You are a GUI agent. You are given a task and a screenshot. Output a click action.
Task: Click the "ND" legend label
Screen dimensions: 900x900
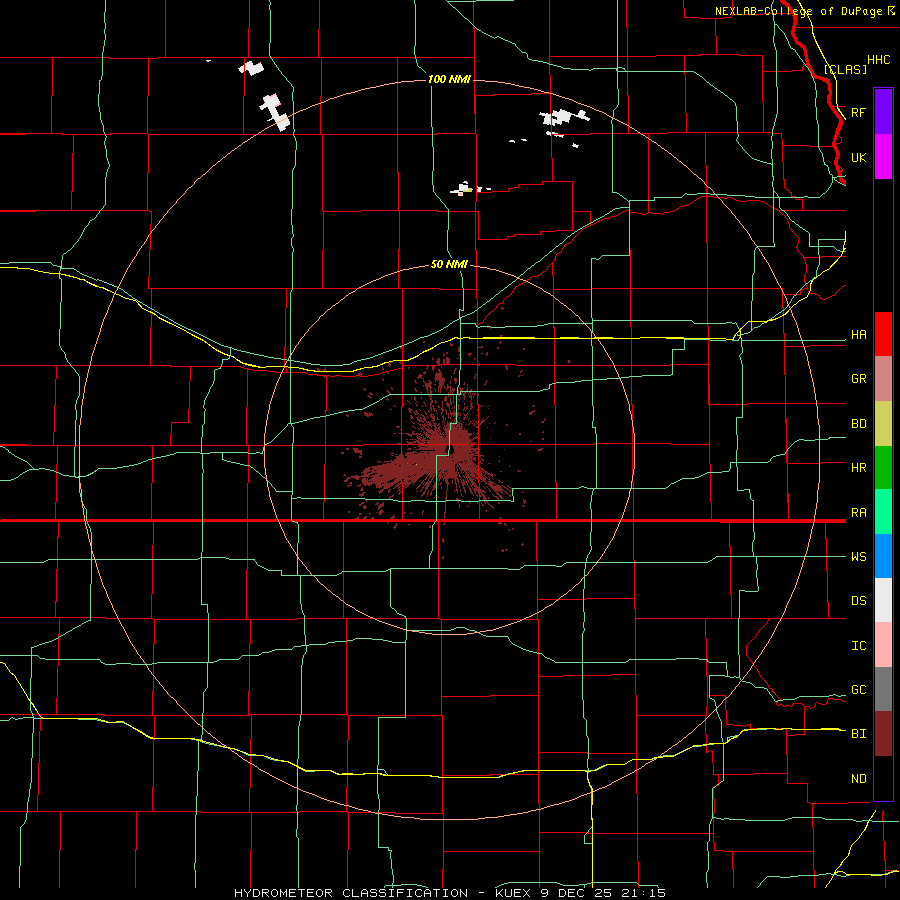click(x=858, y=779)
